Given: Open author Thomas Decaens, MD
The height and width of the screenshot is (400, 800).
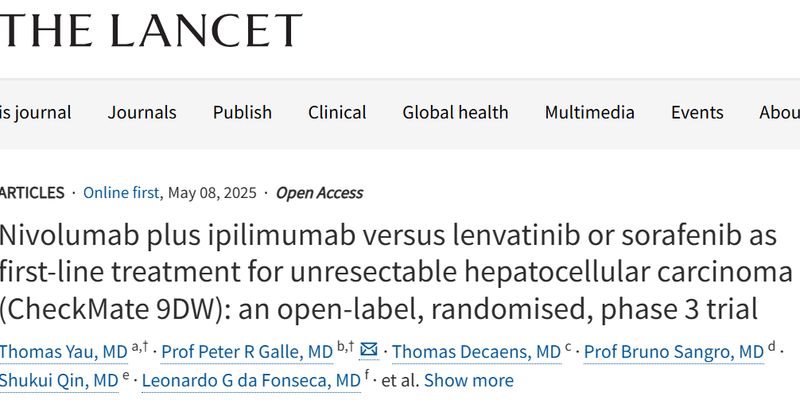Looking at the screenshot, I should tap(477, 352).
